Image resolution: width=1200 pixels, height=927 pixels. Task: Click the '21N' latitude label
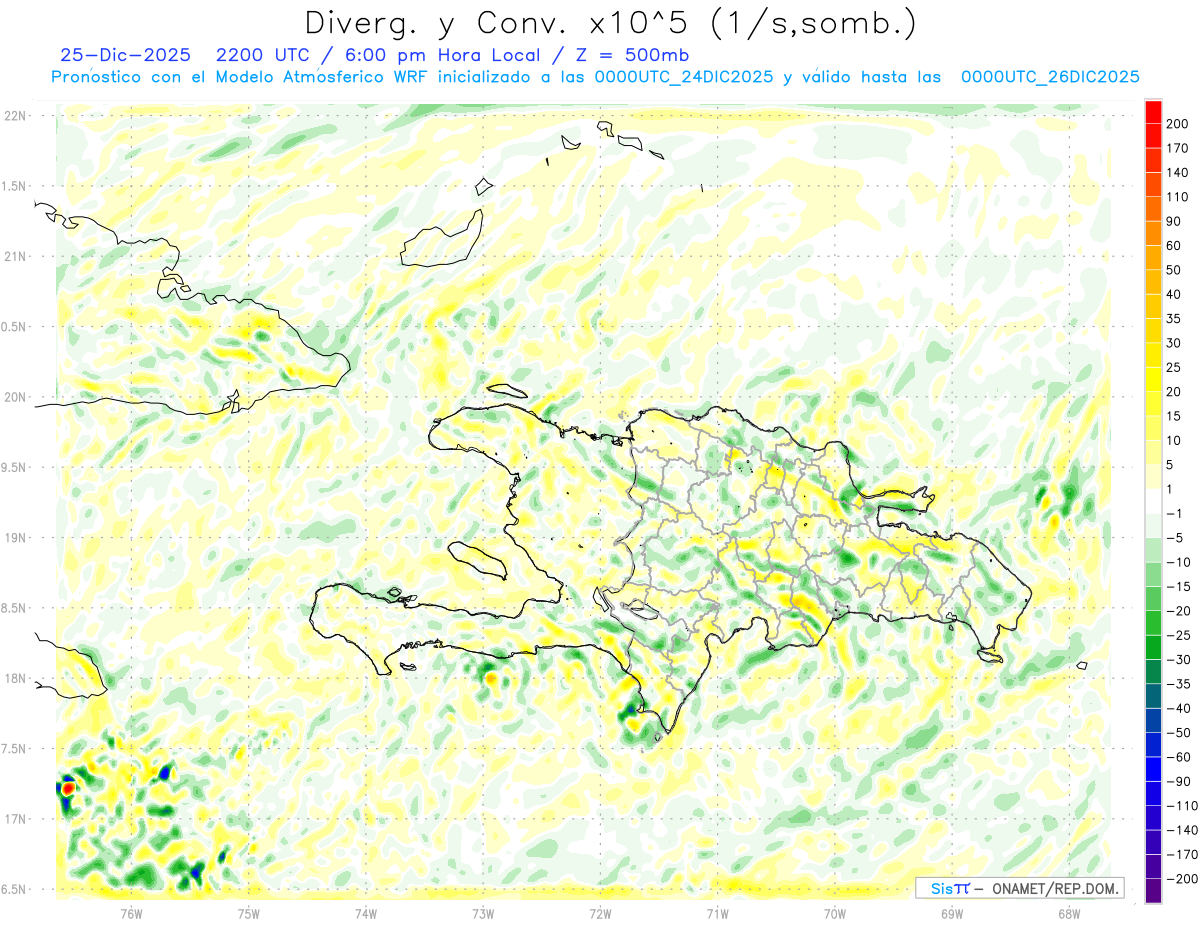pos(14,257)
